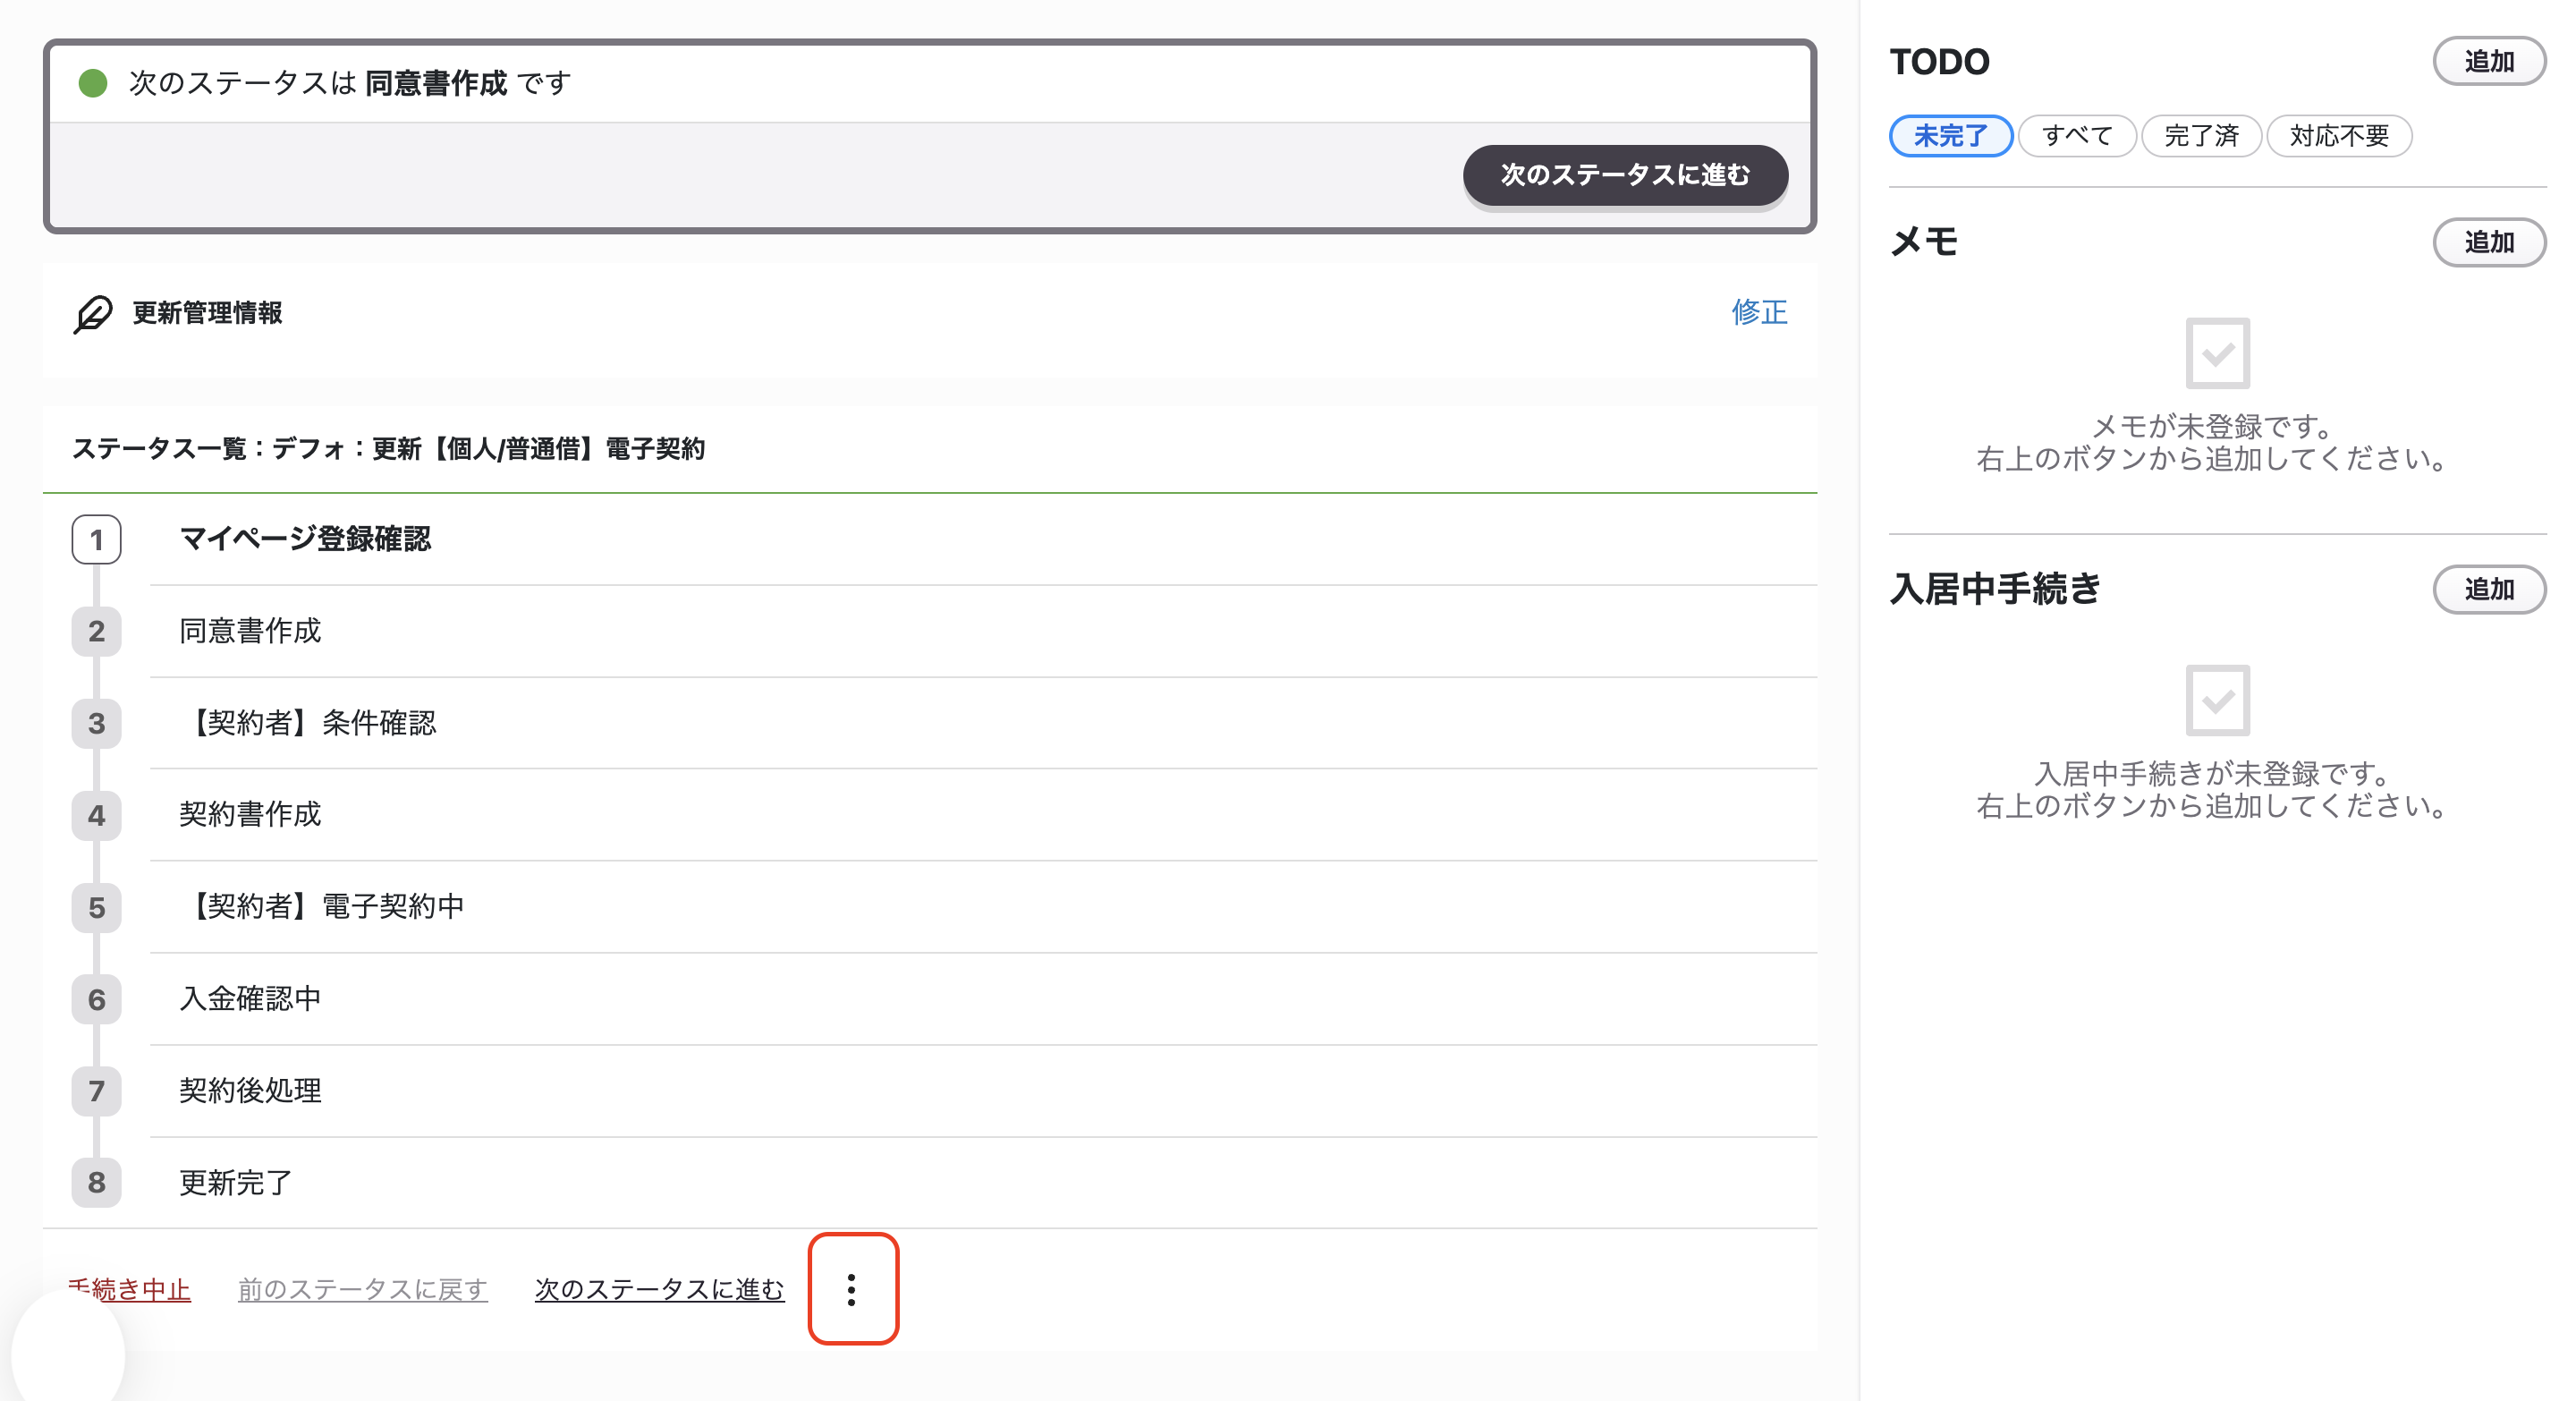The width and height of the screenshot is (2576, 1401).
Task: Click the 入居中手続き empty checkmark placeholder icon
Action: pos(2217,700)
